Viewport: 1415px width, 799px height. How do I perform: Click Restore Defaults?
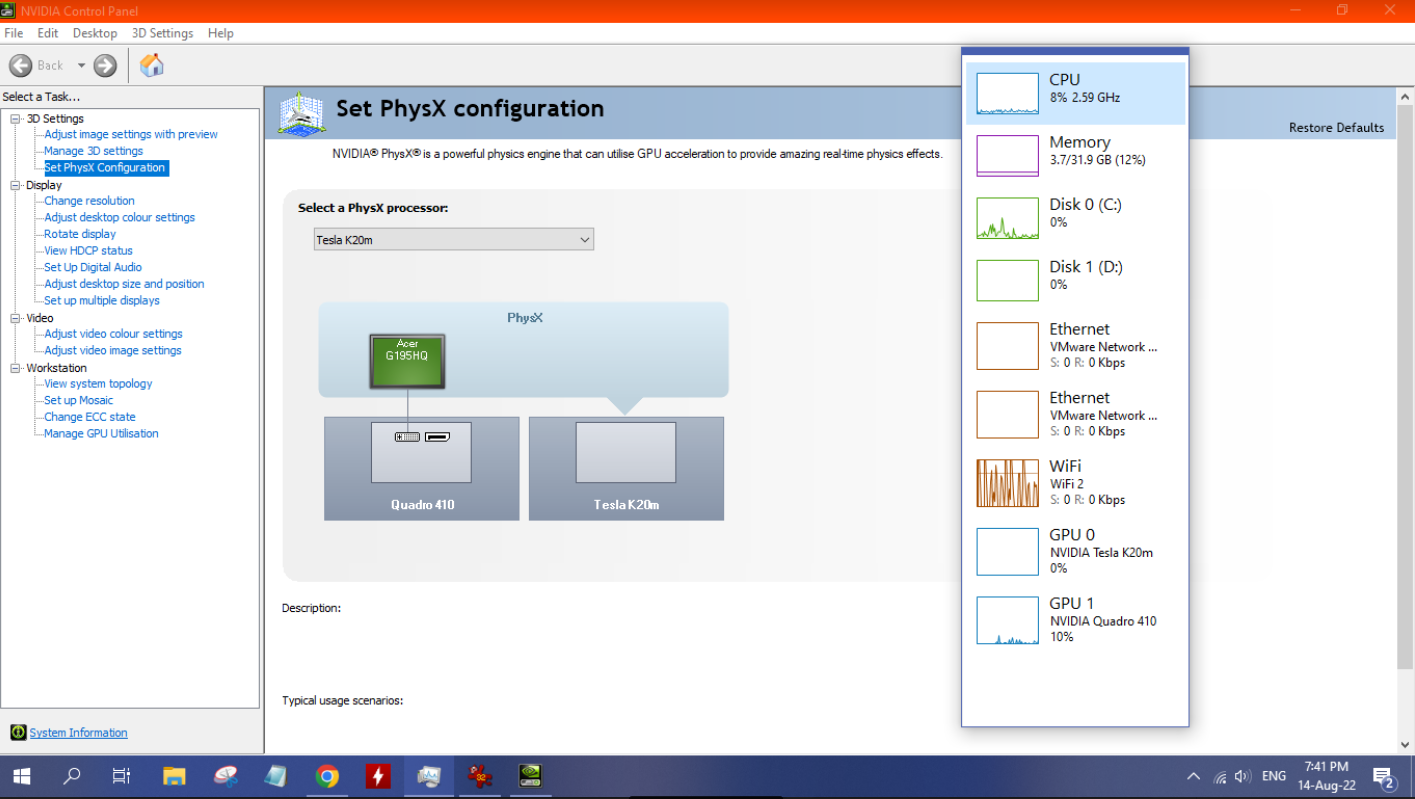[x=1336, y=128]
